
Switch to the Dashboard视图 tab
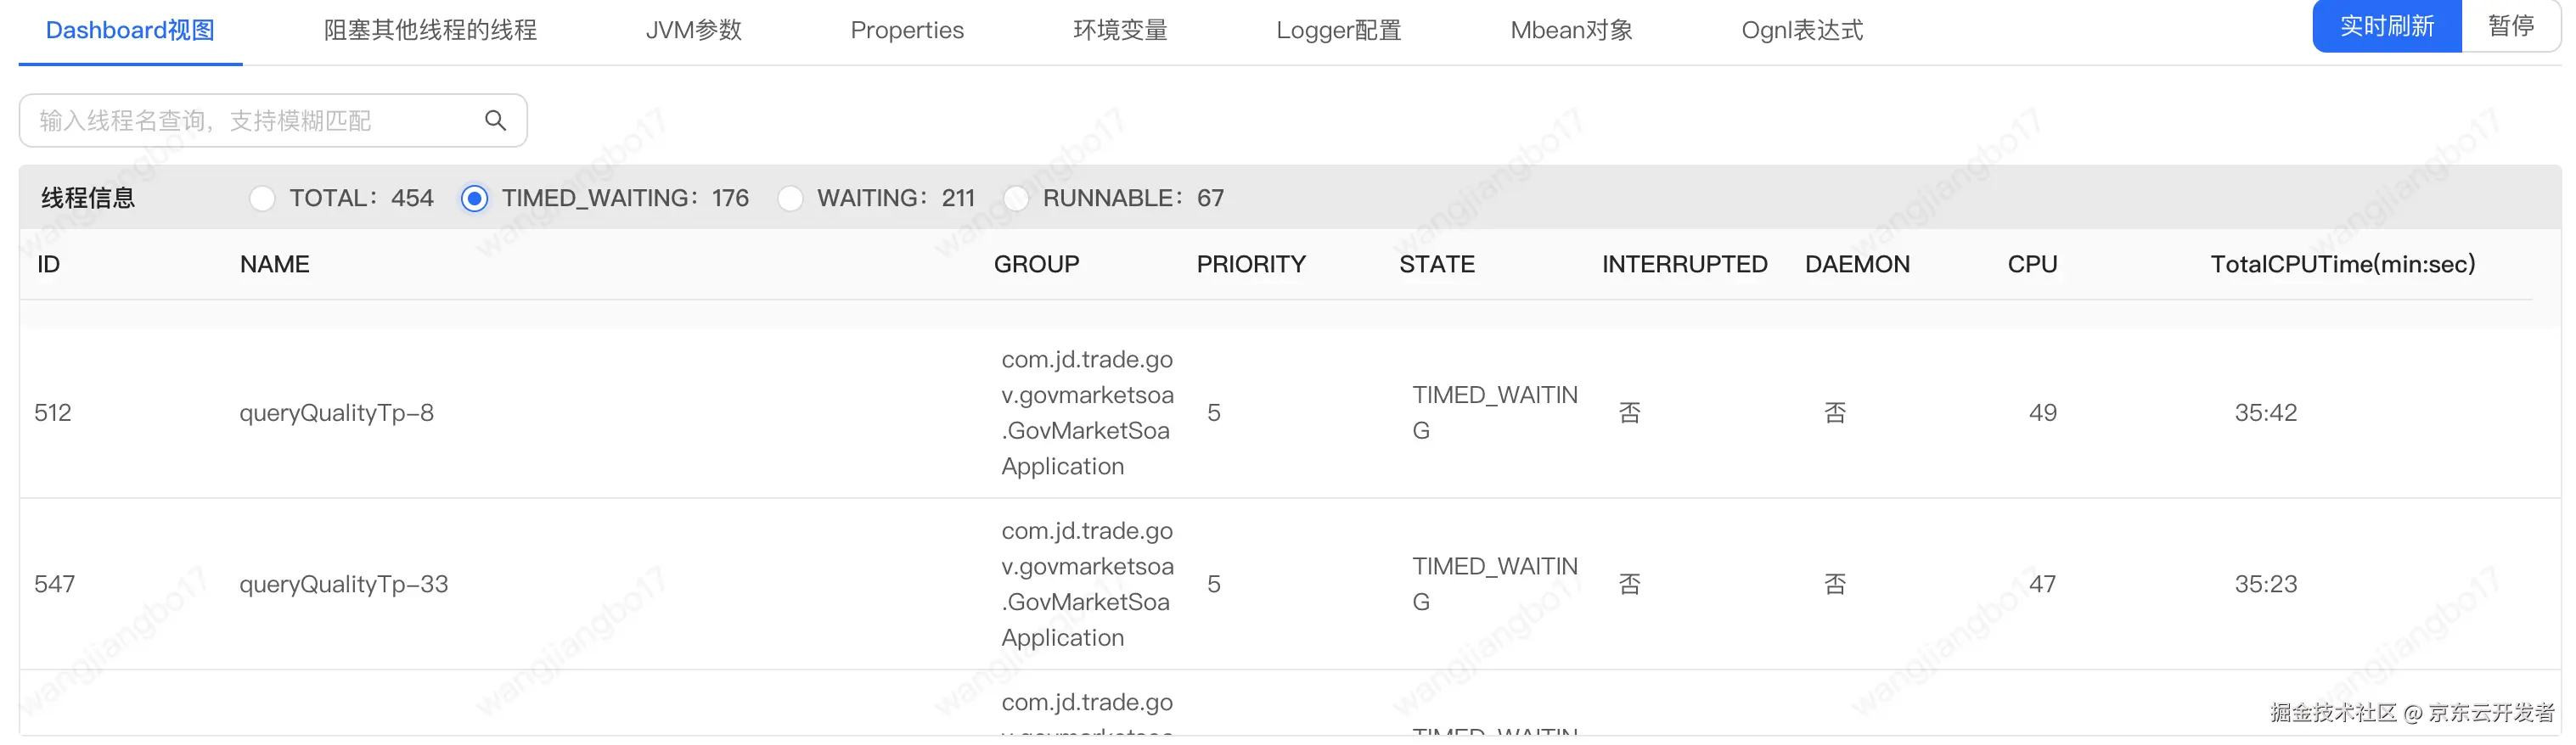pos(130,30)
